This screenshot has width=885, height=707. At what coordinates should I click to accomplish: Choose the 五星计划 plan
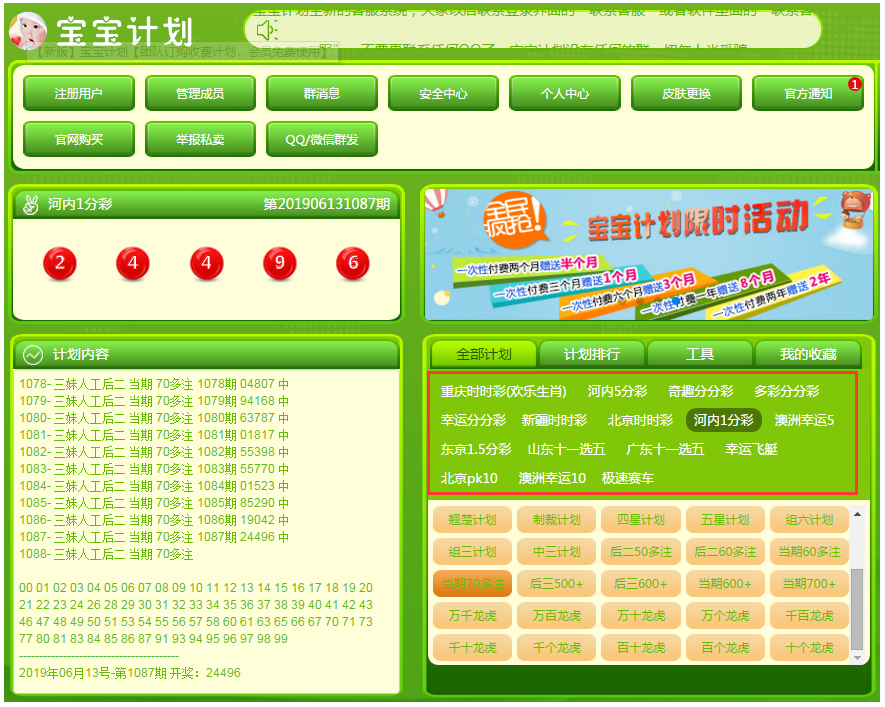(x=724, y=520)
